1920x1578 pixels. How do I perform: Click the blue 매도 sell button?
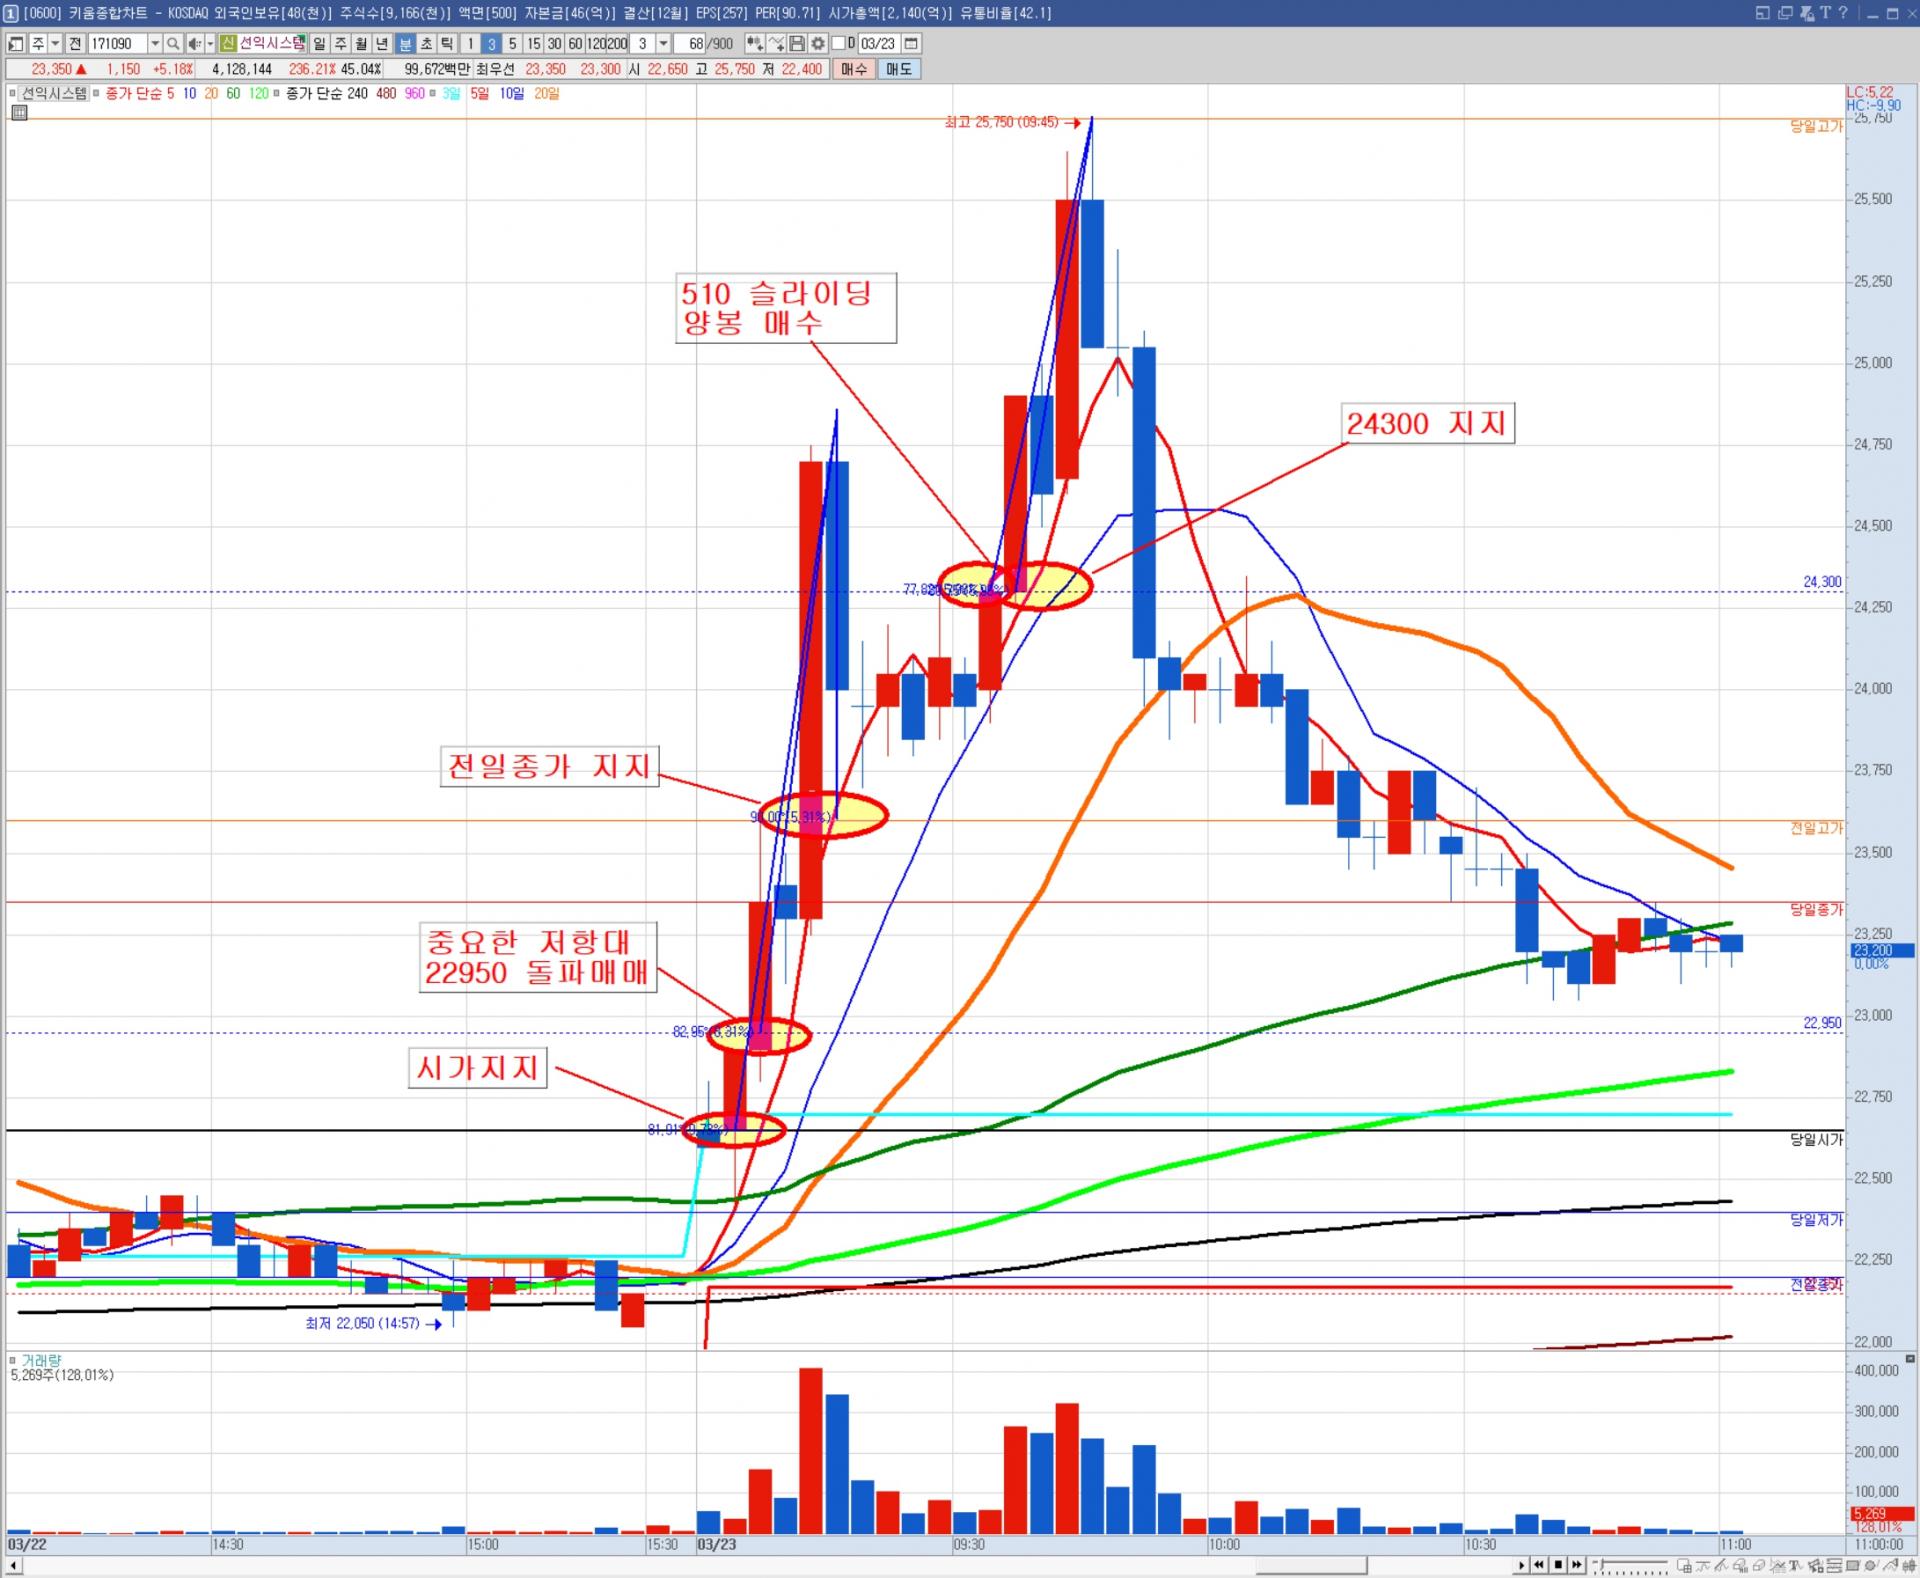pyautogui.click(x=899, y=69)
